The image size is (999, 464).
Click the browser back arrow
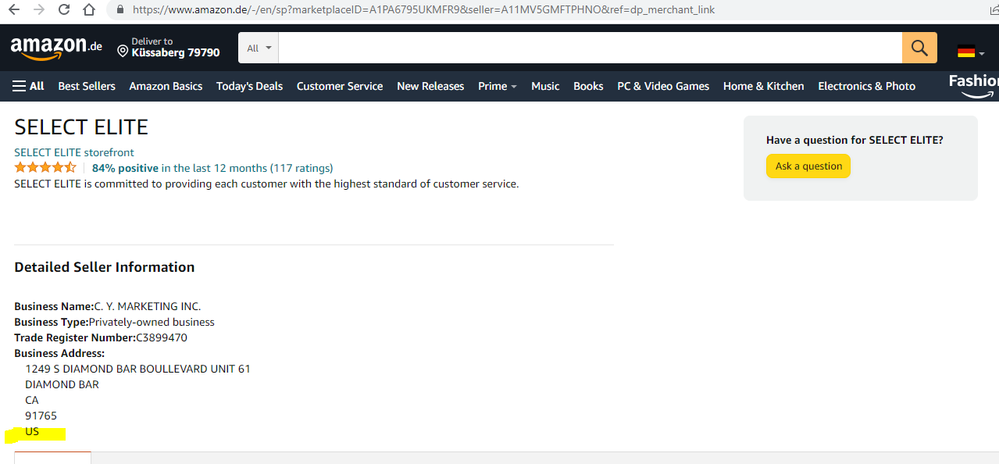click(x=13, y=10)
